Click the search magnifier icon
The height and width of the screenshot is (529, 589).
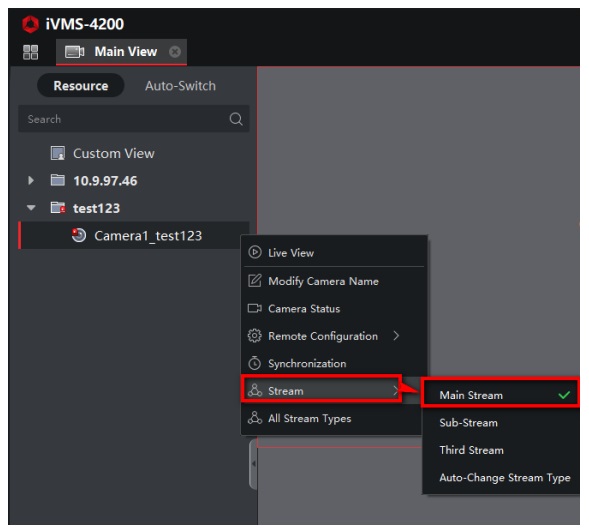[236, 119]
